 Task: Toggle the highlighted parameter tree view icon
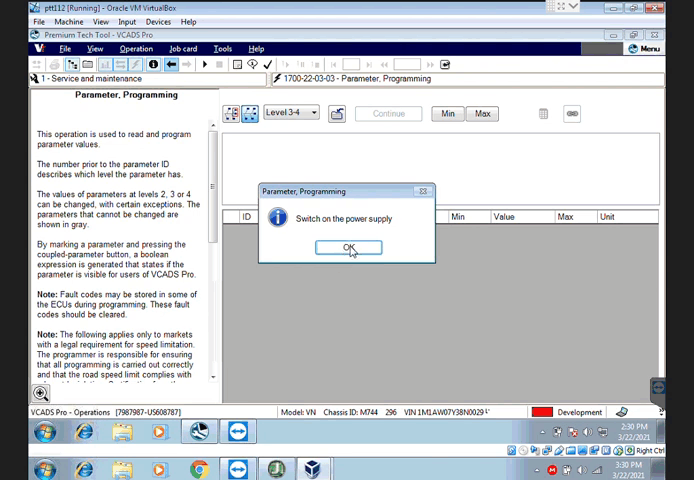(250, 114)
